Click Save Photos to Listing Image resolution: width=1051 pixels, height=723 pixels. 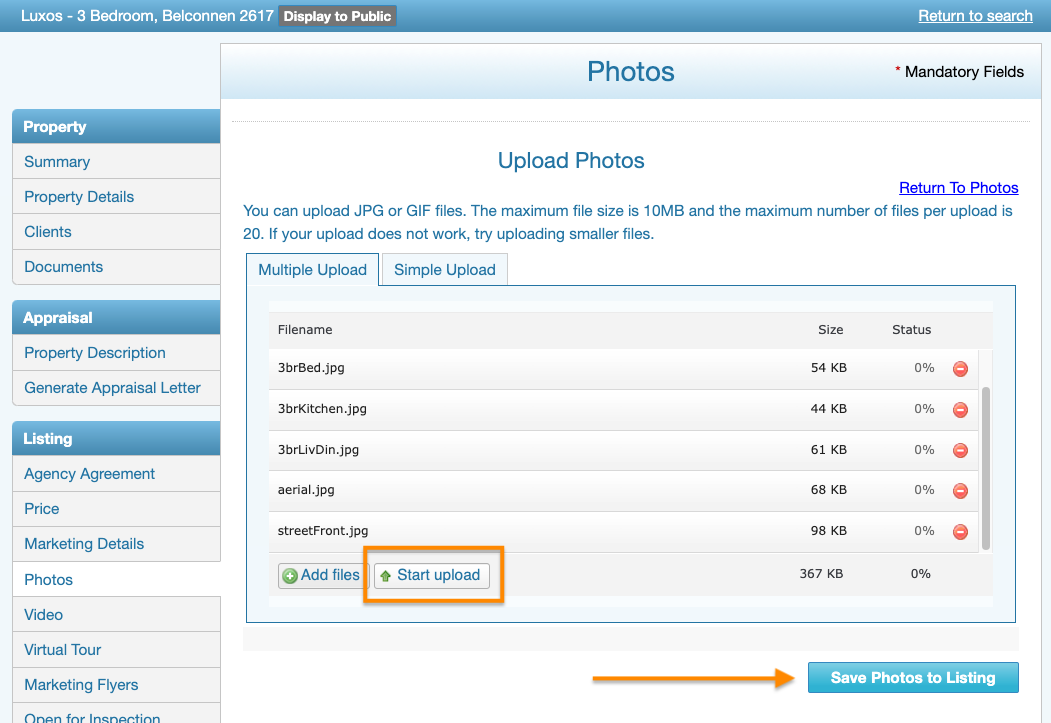tap(913, 678)
